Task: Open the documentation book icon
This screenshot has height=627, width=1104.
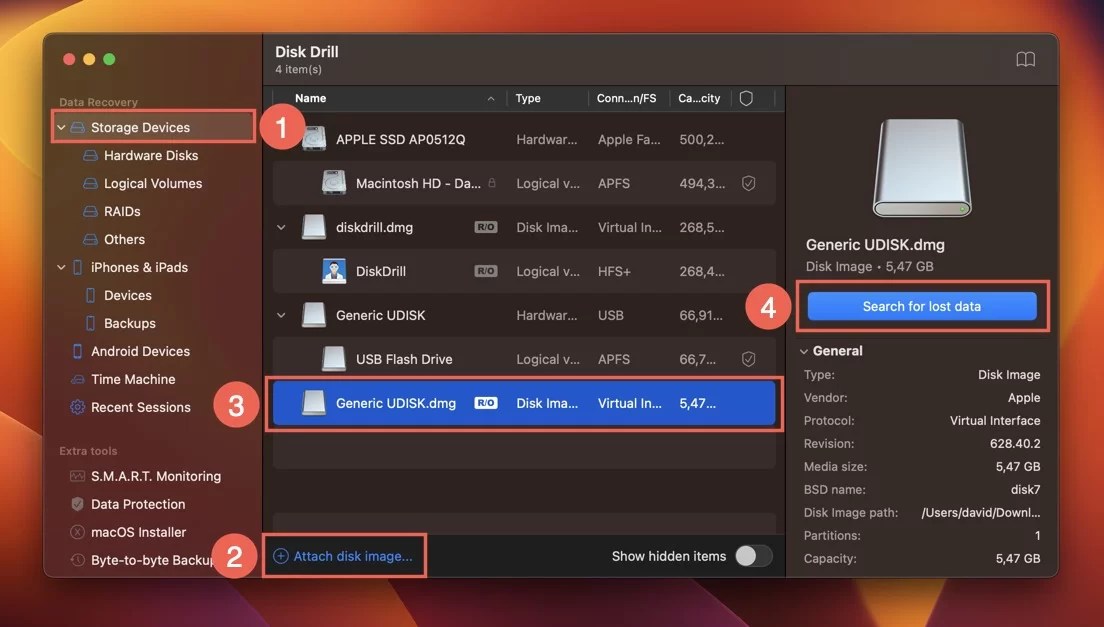Action: 1026,58
